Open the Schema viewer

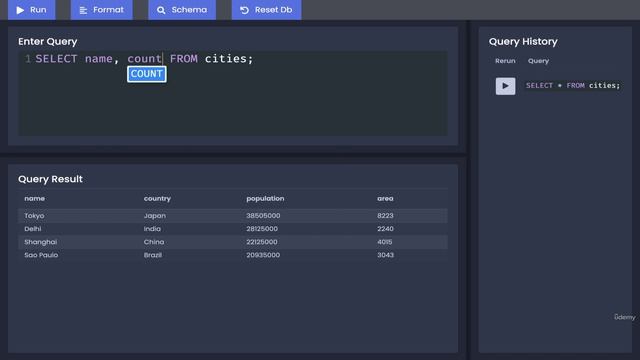(182, 10)
